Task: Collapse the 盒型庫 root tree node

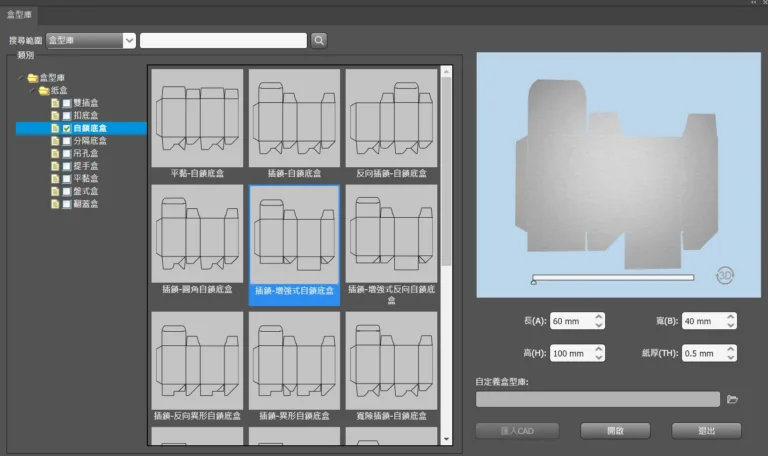Action: click(x=20, y=78)
